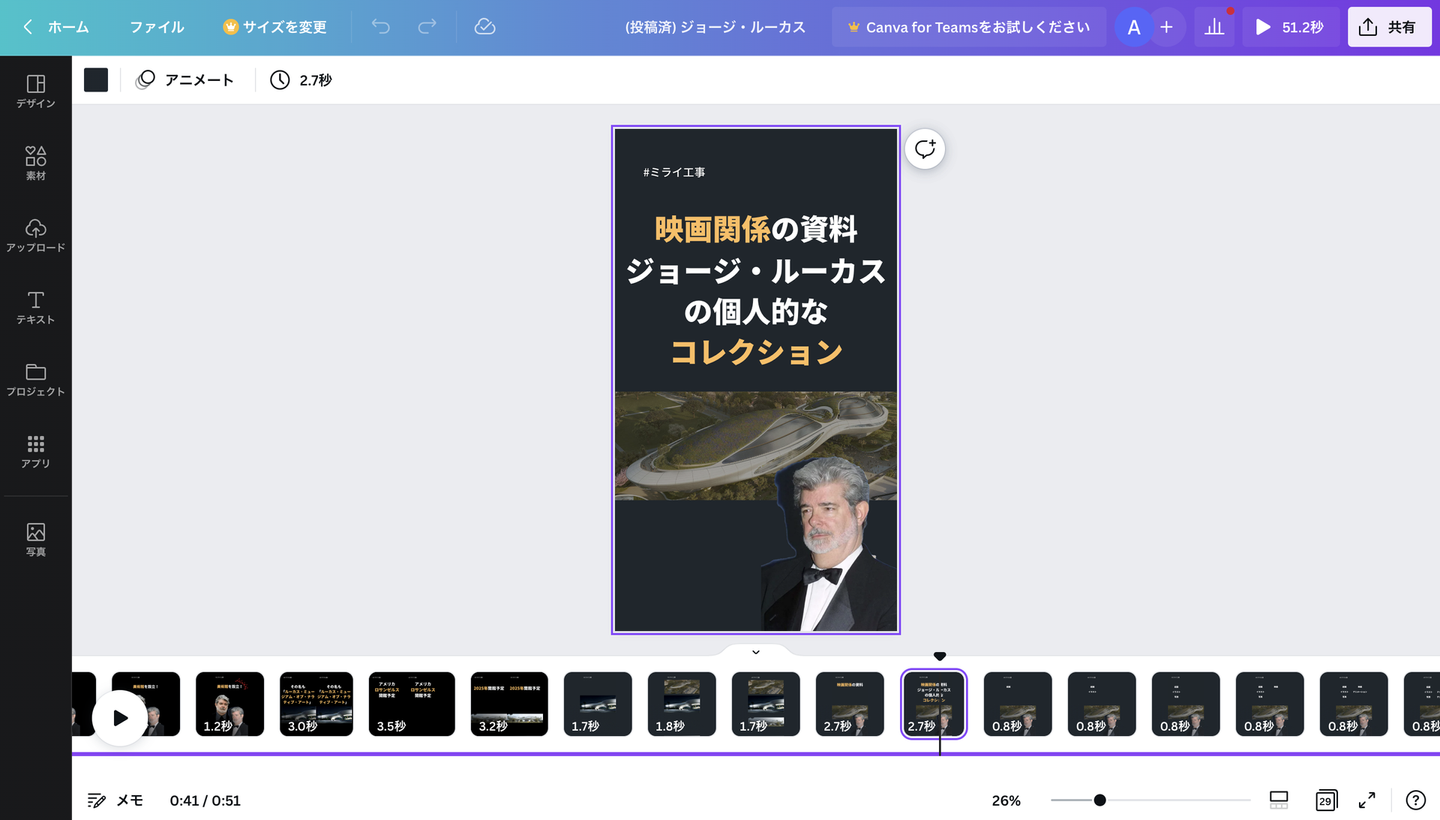Image resolution: width=1440 pixels, height=820 pixels.
Task: Open the 写真 photos panel
Action: point(36,539)
